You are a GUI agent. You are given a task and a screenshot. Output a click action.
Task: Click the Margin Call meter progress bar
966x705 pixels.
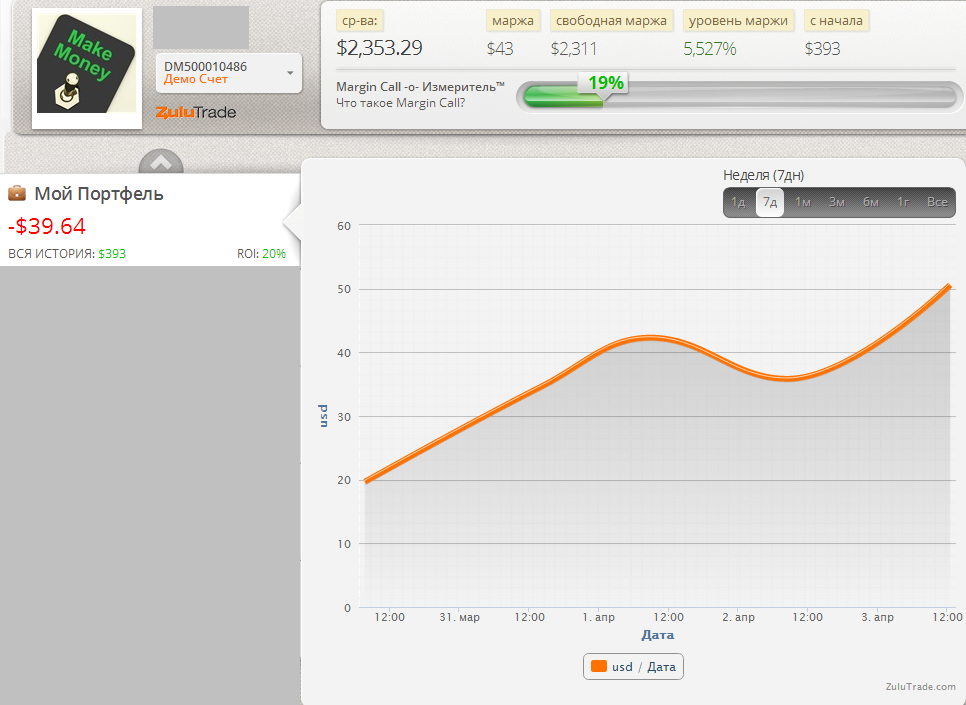coord(739,97)
